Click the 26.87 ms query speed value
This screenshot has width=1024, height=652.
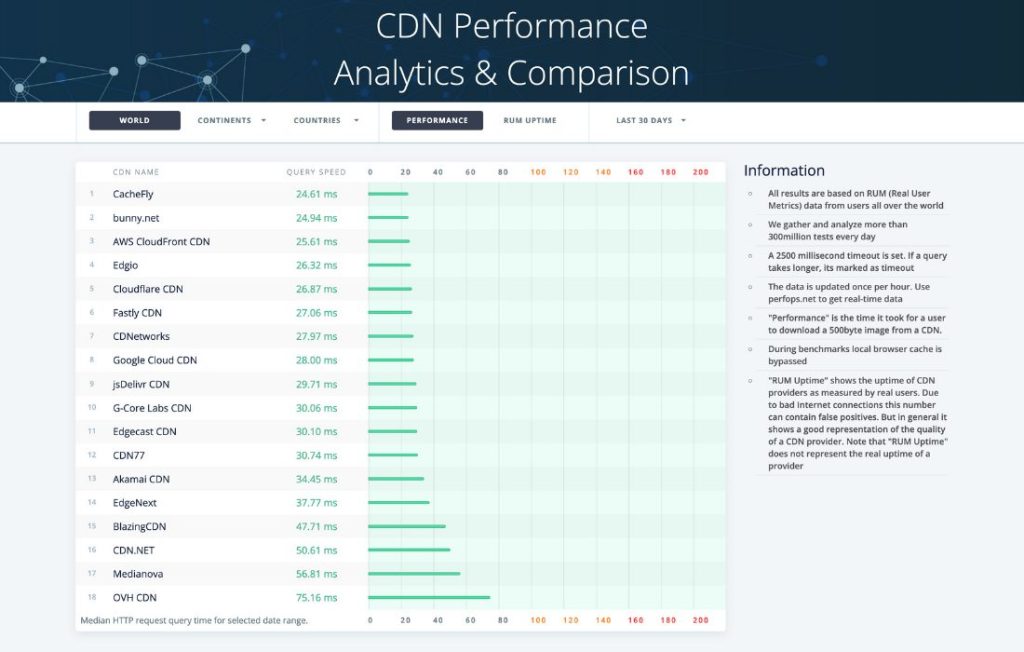click(317, 289)
